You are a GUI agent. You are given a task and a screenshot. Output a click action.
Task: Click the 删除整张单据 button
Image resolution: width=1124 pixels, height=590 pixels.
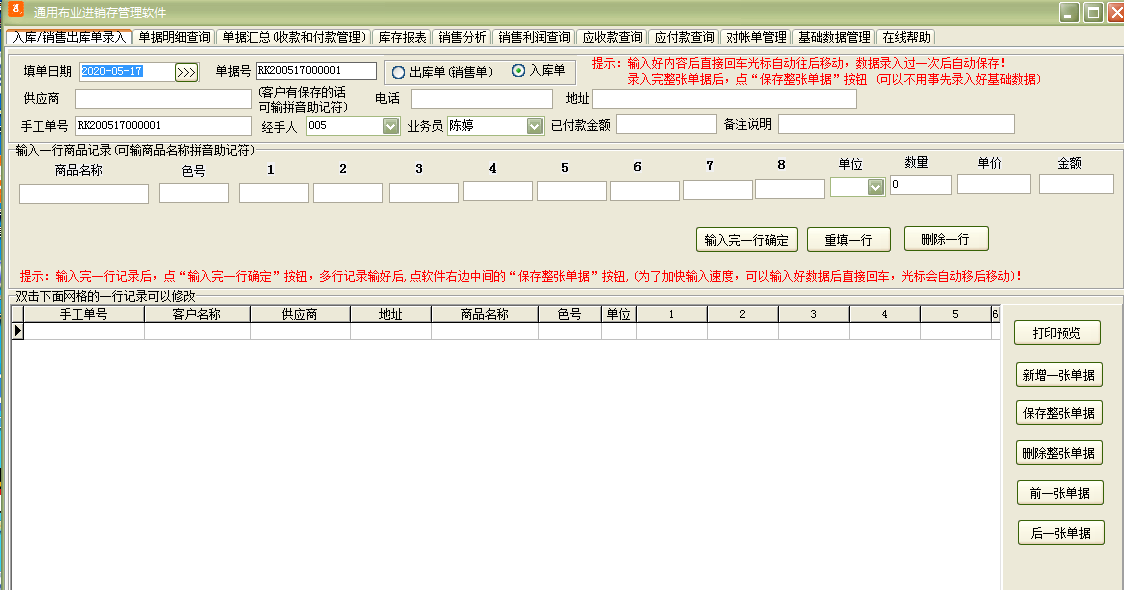pos(1059,453)
